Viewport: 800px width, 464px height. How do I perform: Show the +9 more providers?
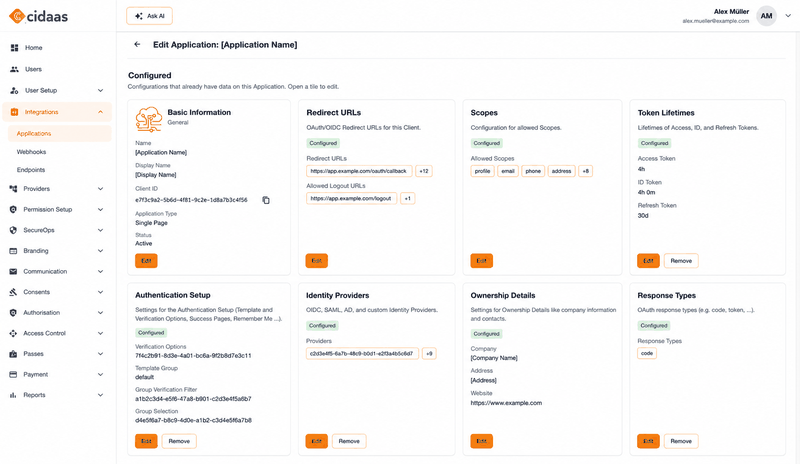tap(429, 353)
